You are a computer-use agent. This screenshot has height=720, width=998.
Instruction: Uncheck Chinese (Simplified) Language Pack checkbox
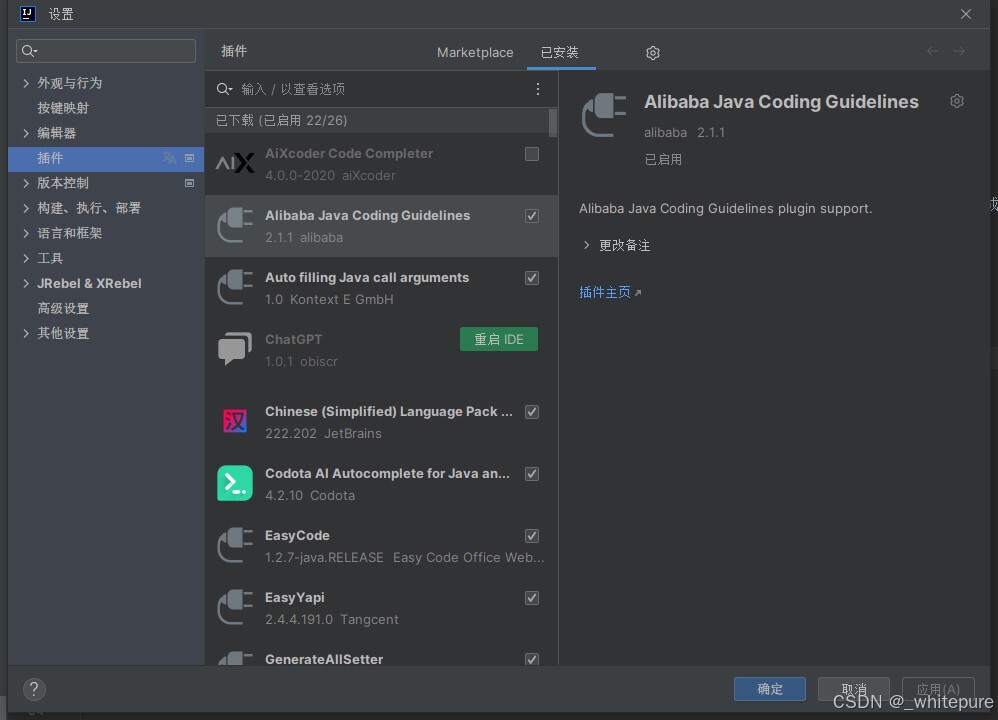pos(532,412)
